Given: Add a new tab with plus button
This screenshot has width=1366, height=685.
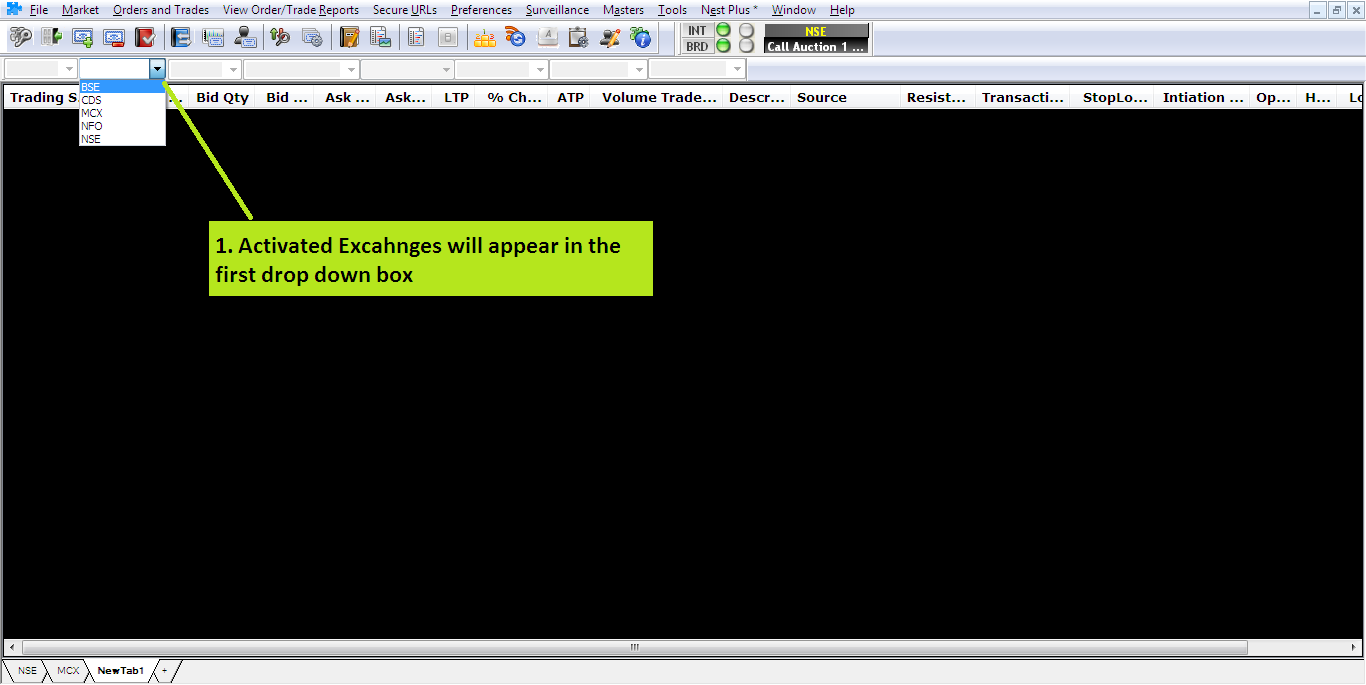Looking at the screenshot, I should point(165,671).
